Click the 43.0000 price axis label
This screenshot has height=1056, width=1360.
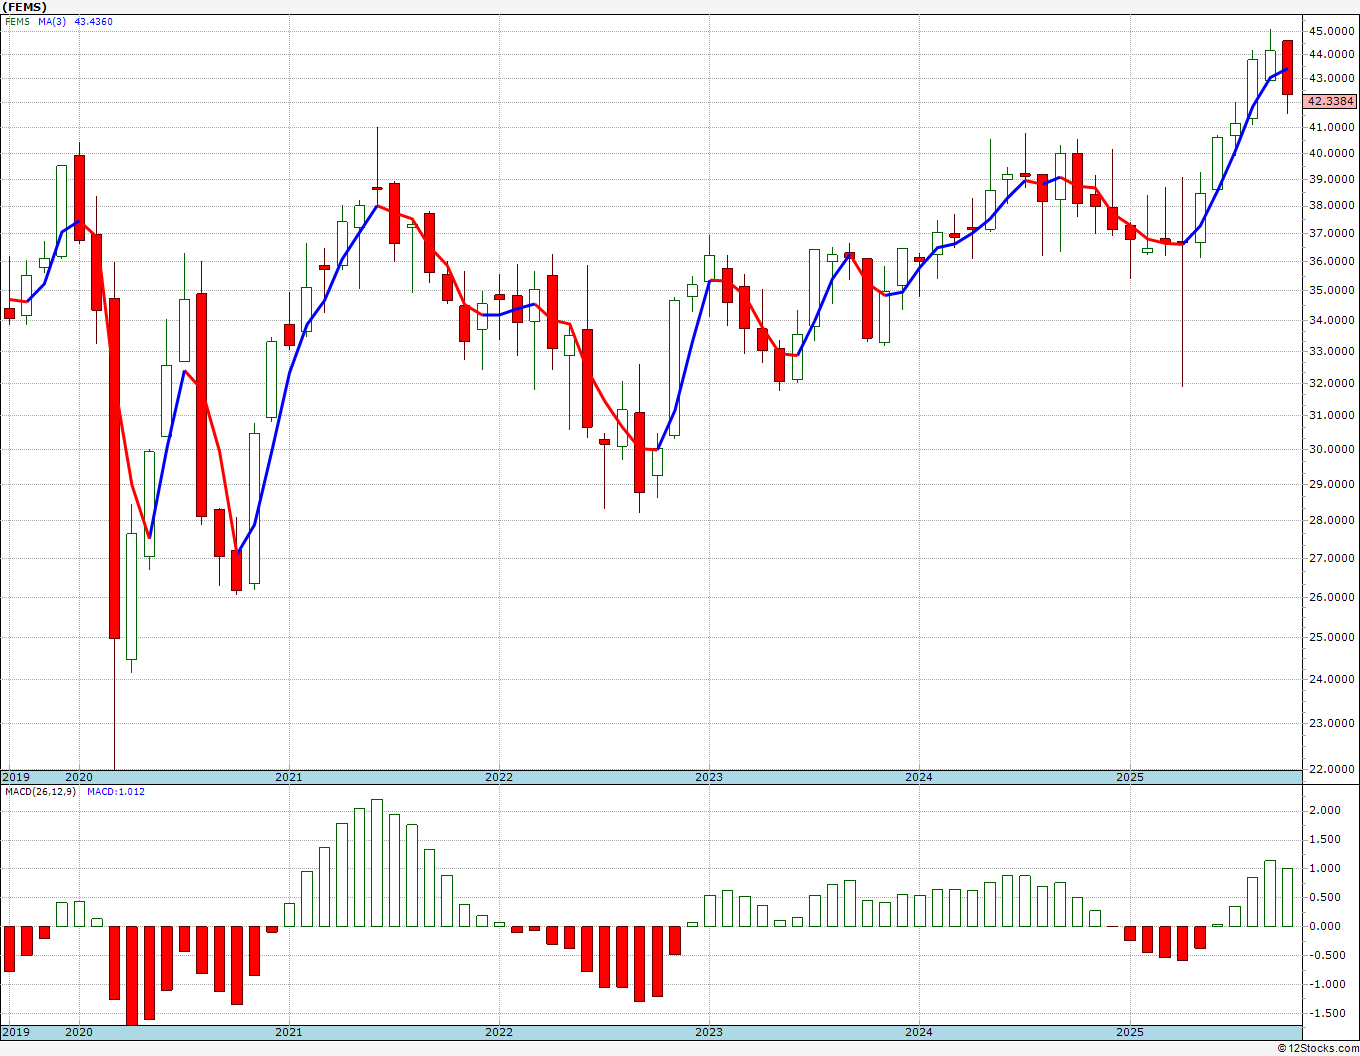pos(1331,78)
